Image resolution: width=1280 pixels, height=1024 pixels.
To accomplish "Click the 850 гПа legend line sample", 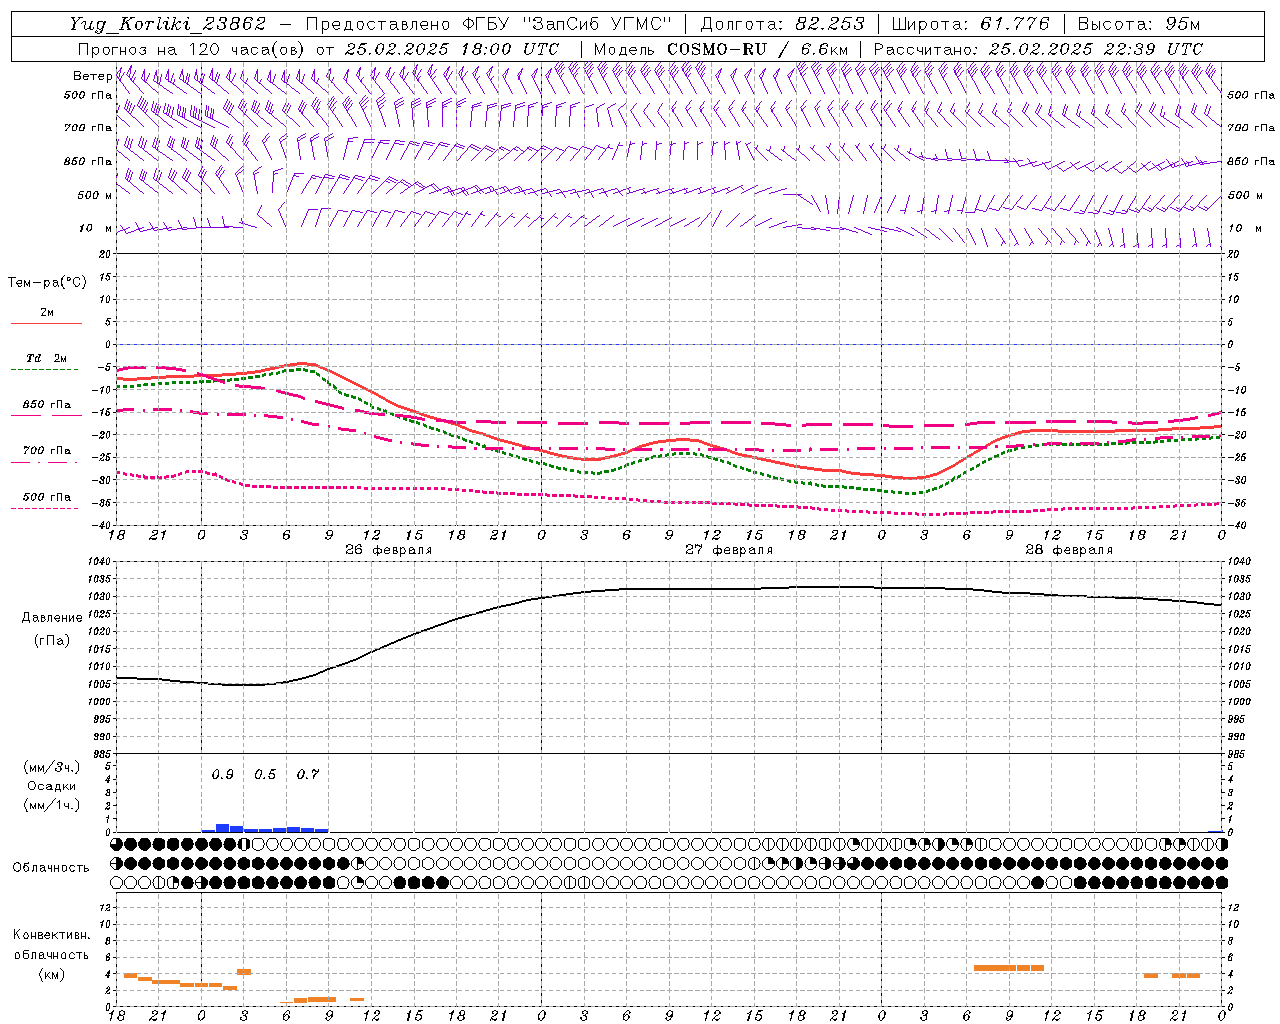I will (46, 414).
